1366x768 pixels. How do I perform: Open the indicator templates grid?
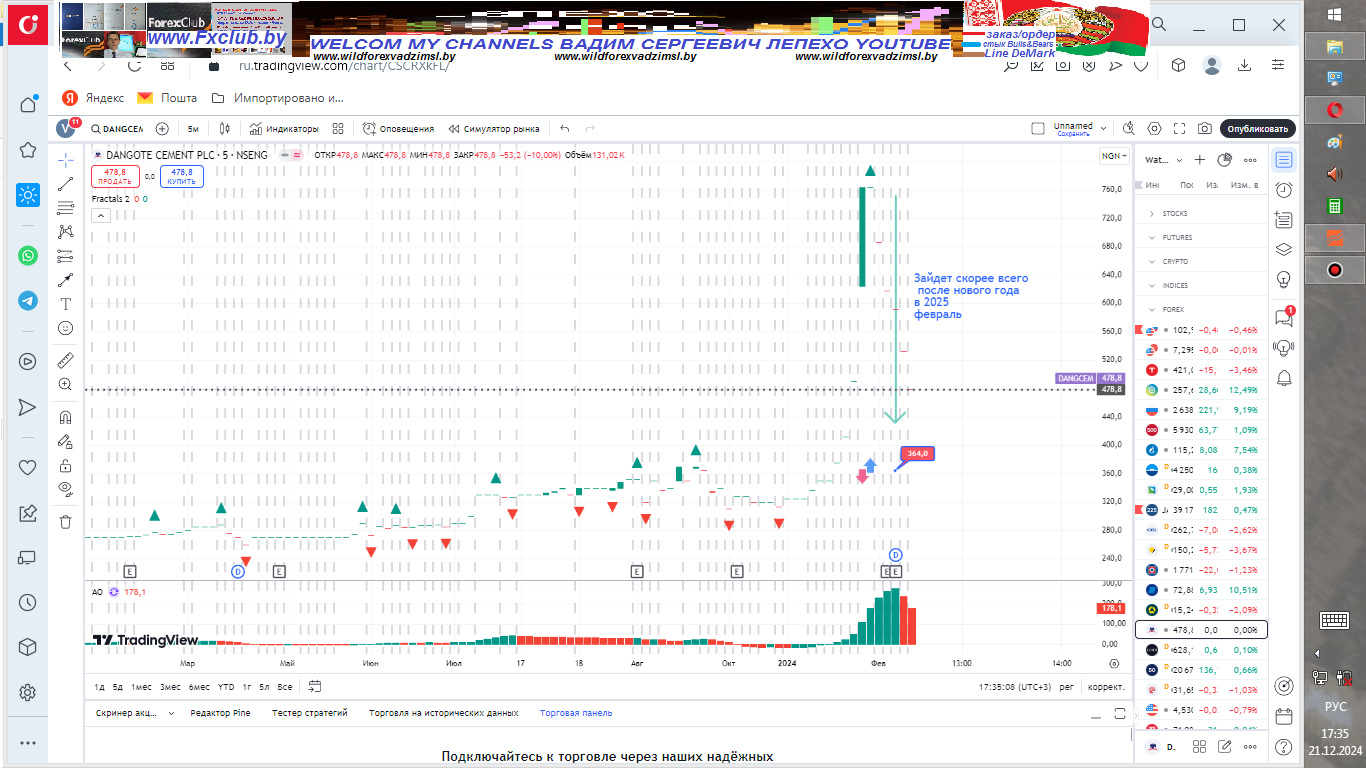click(x=338, y=129)
